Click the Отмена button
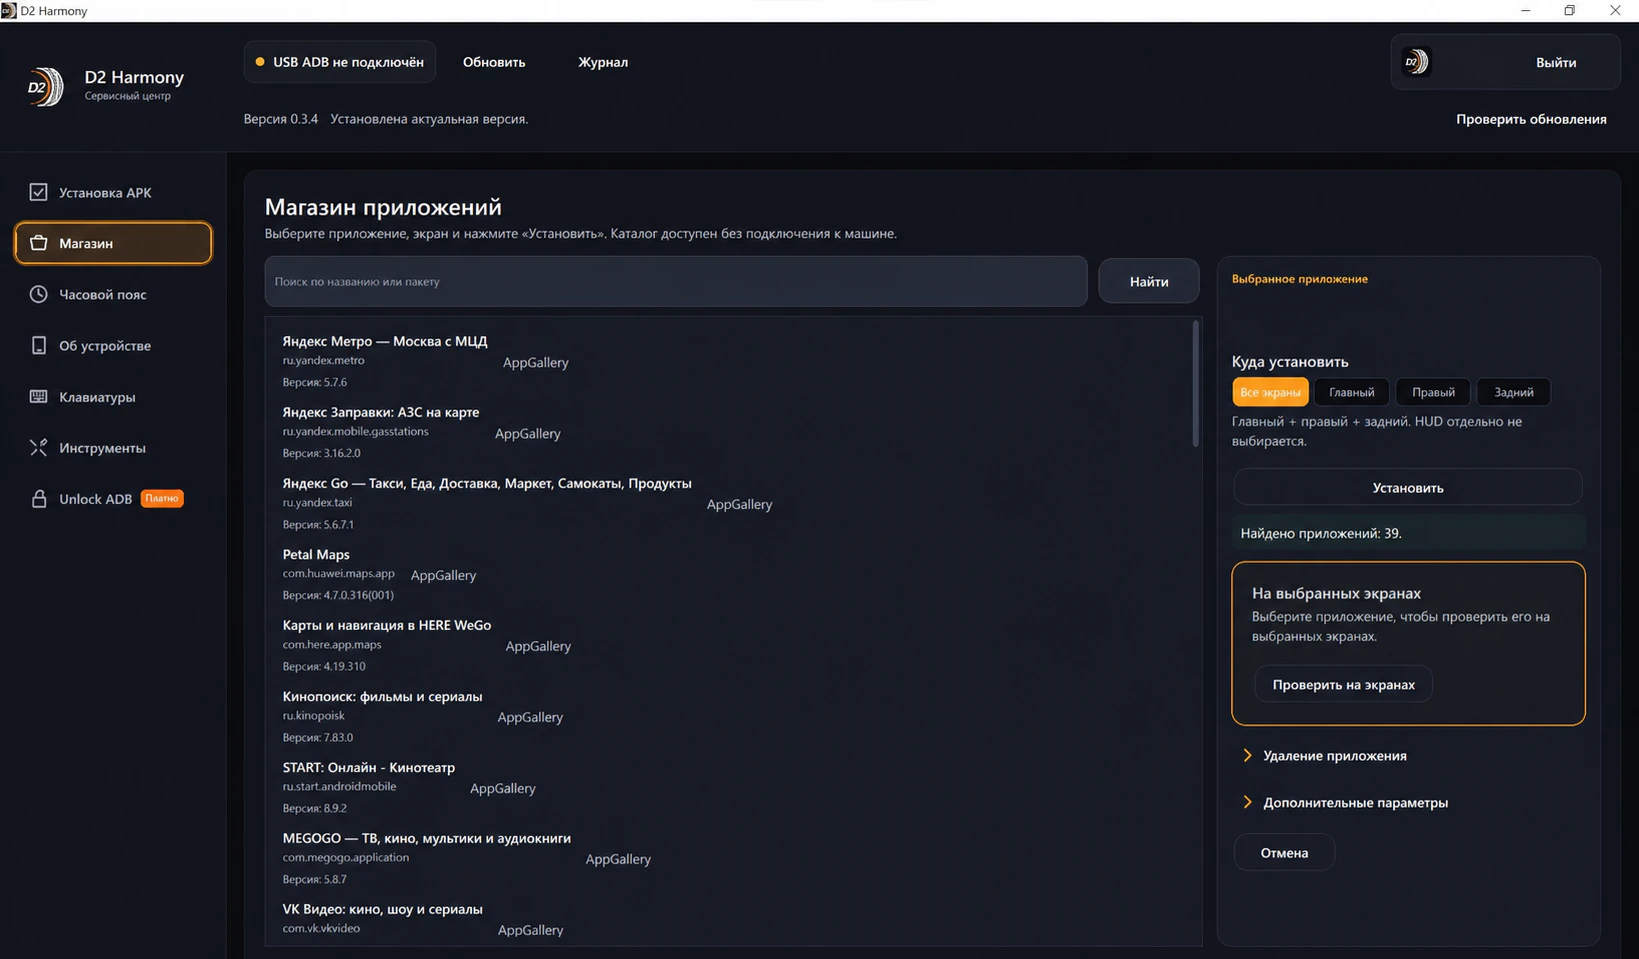The image size is (1639, 959). click(x=1284, y=853)
